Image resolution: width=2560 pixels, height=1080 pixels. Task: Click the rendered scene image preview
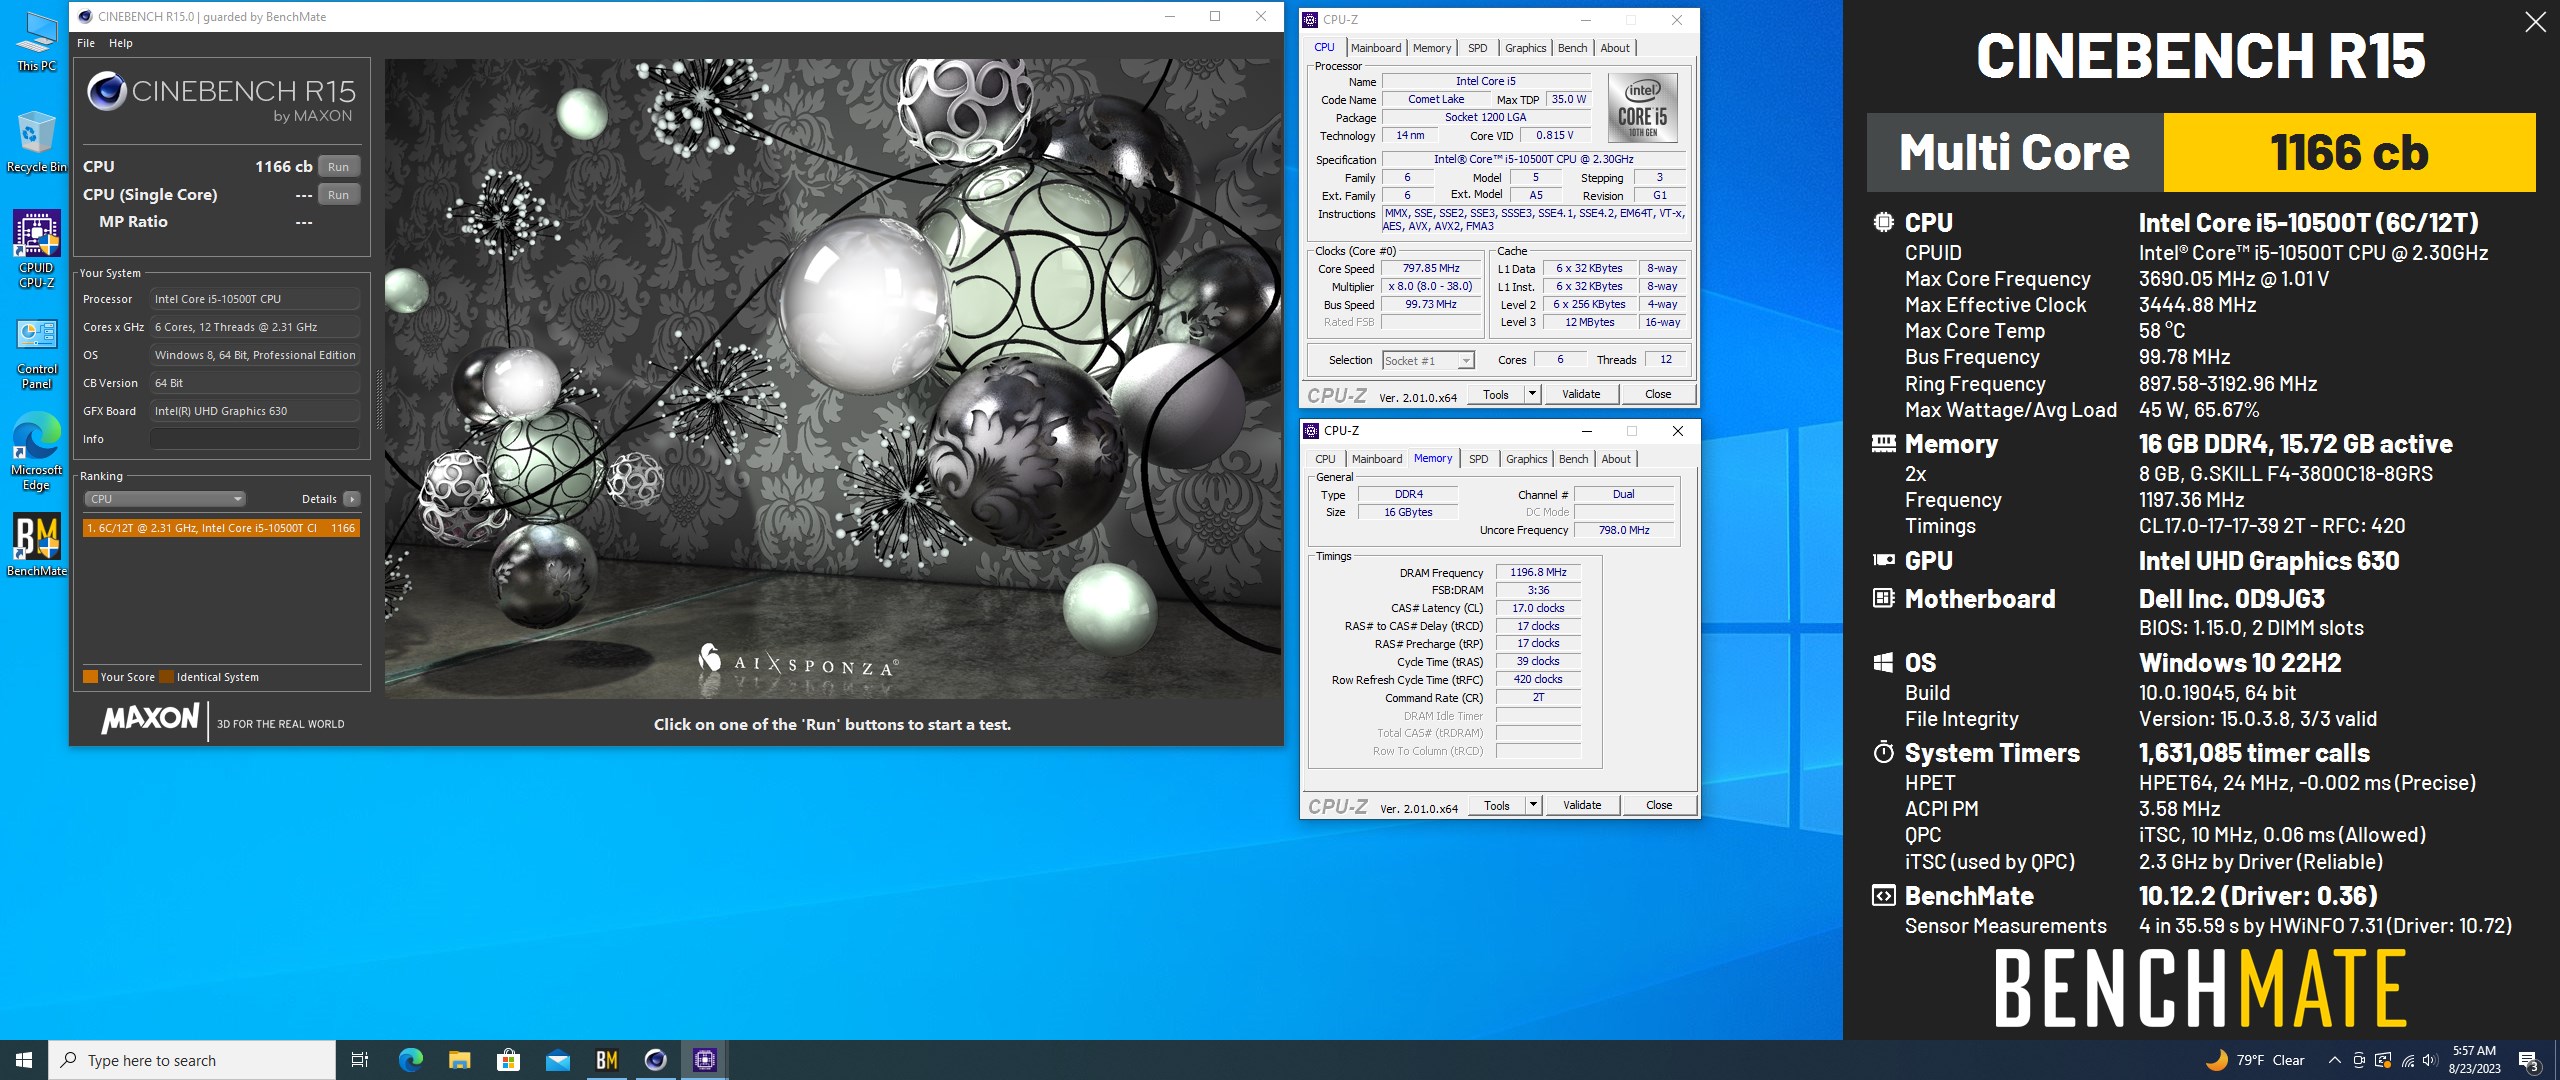tap(833, 378)
